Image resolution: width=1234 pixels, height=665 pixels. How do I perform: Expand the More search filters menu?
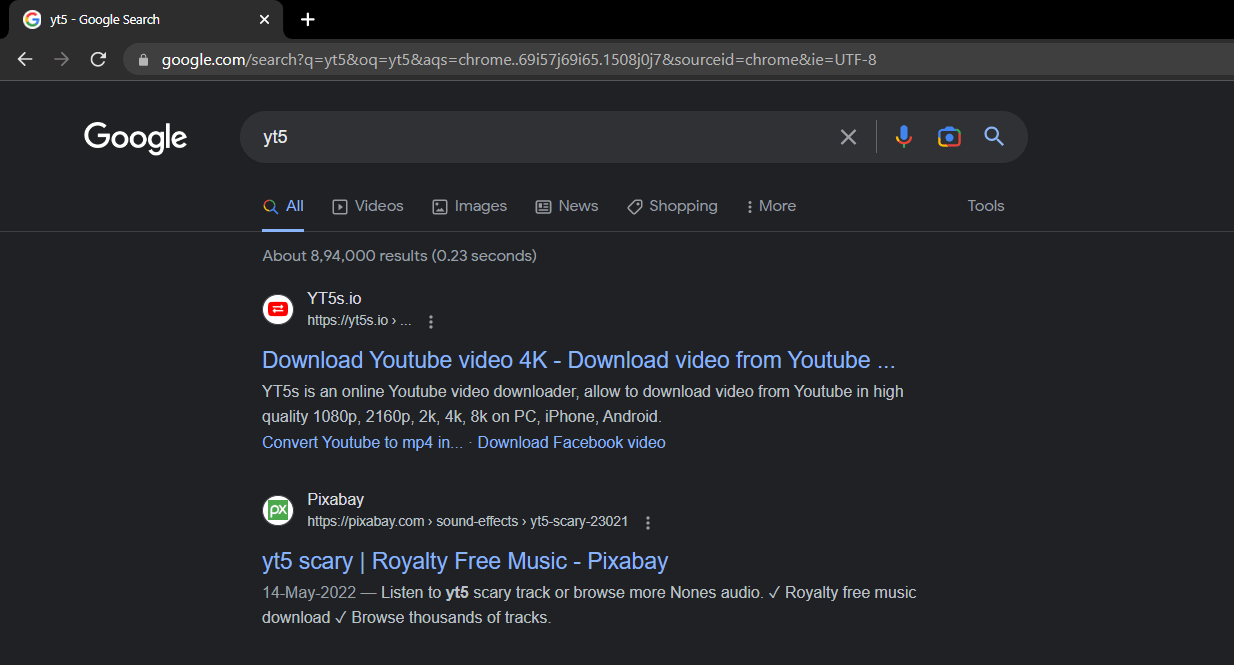[x=771, y=206]
